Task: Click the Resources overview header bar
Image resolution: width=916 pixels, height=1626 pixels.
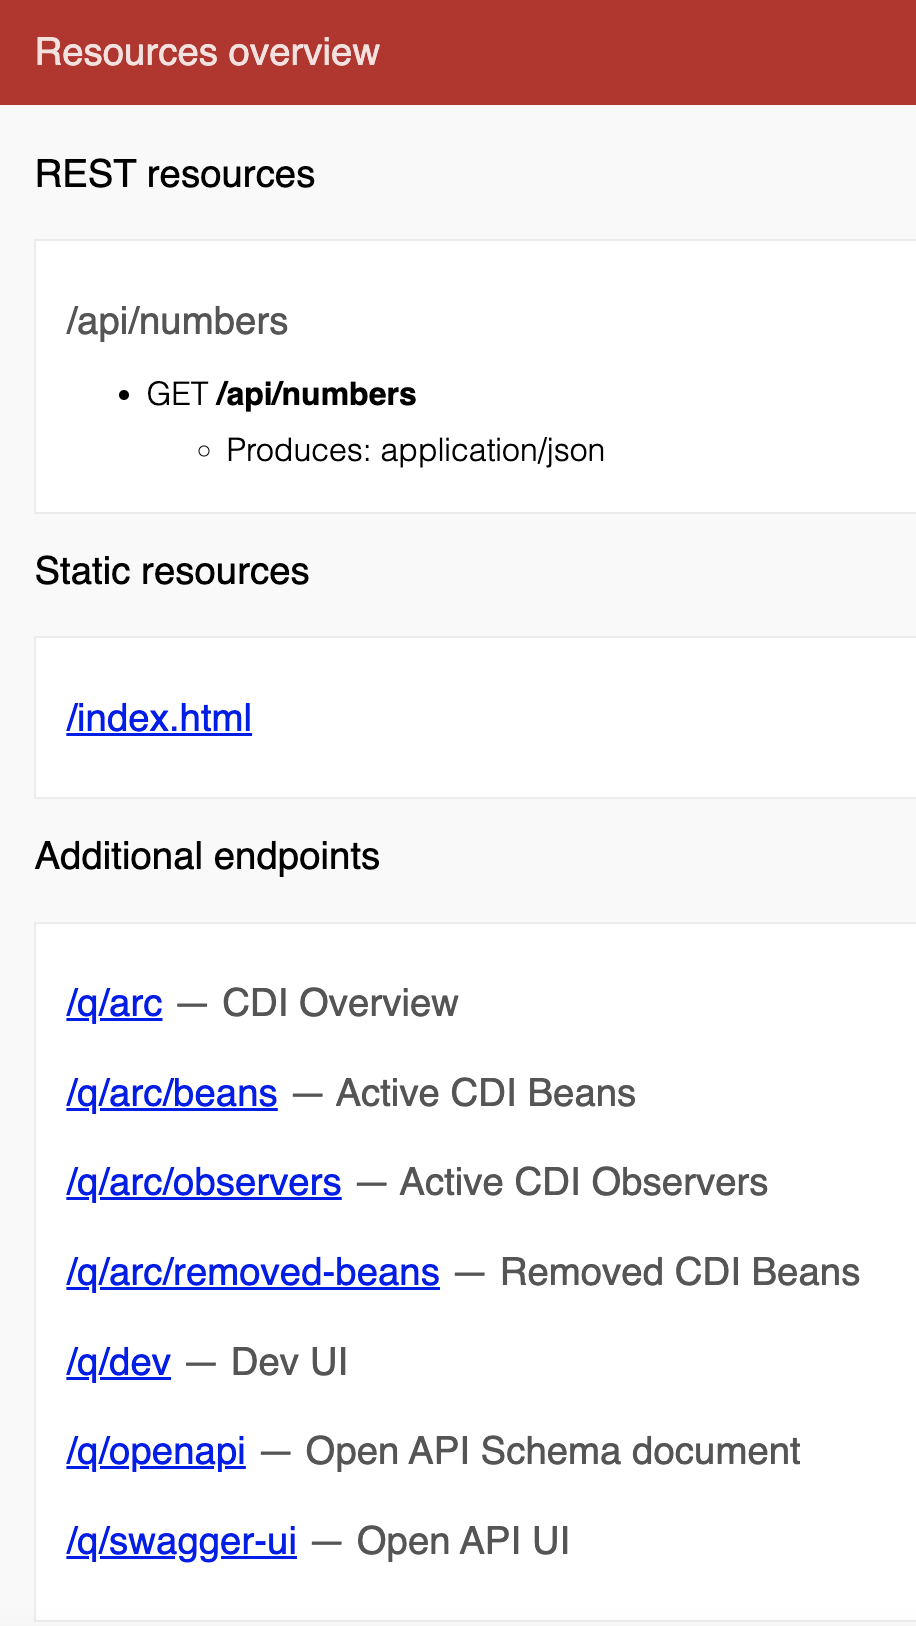Action: click(207, 51)
